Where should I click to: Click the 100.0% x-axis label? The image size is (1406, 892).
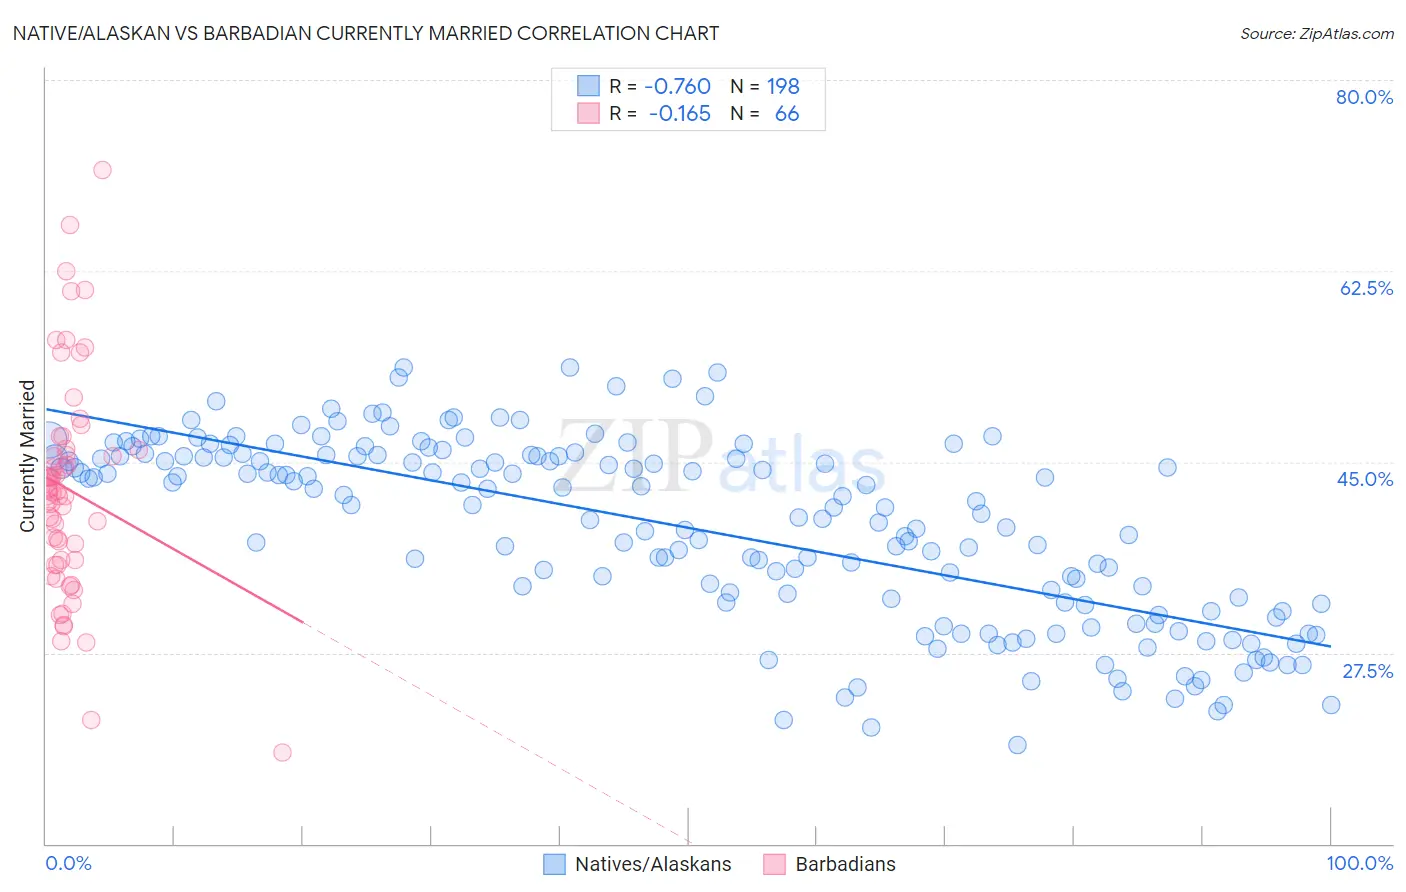coord(1360,863)
